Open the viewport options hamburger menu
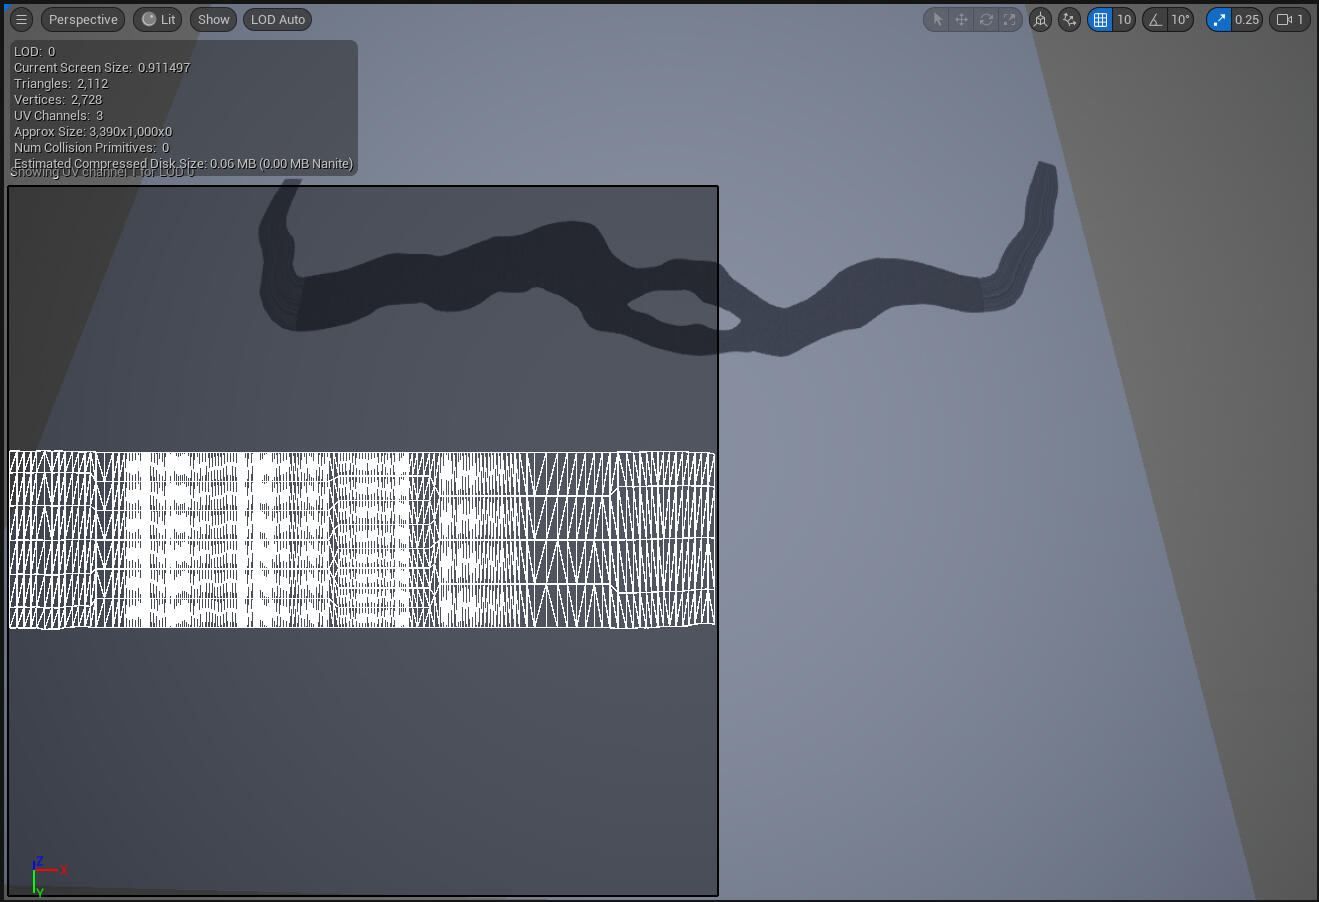The image size is (1319, 902). tap(21, 20)
